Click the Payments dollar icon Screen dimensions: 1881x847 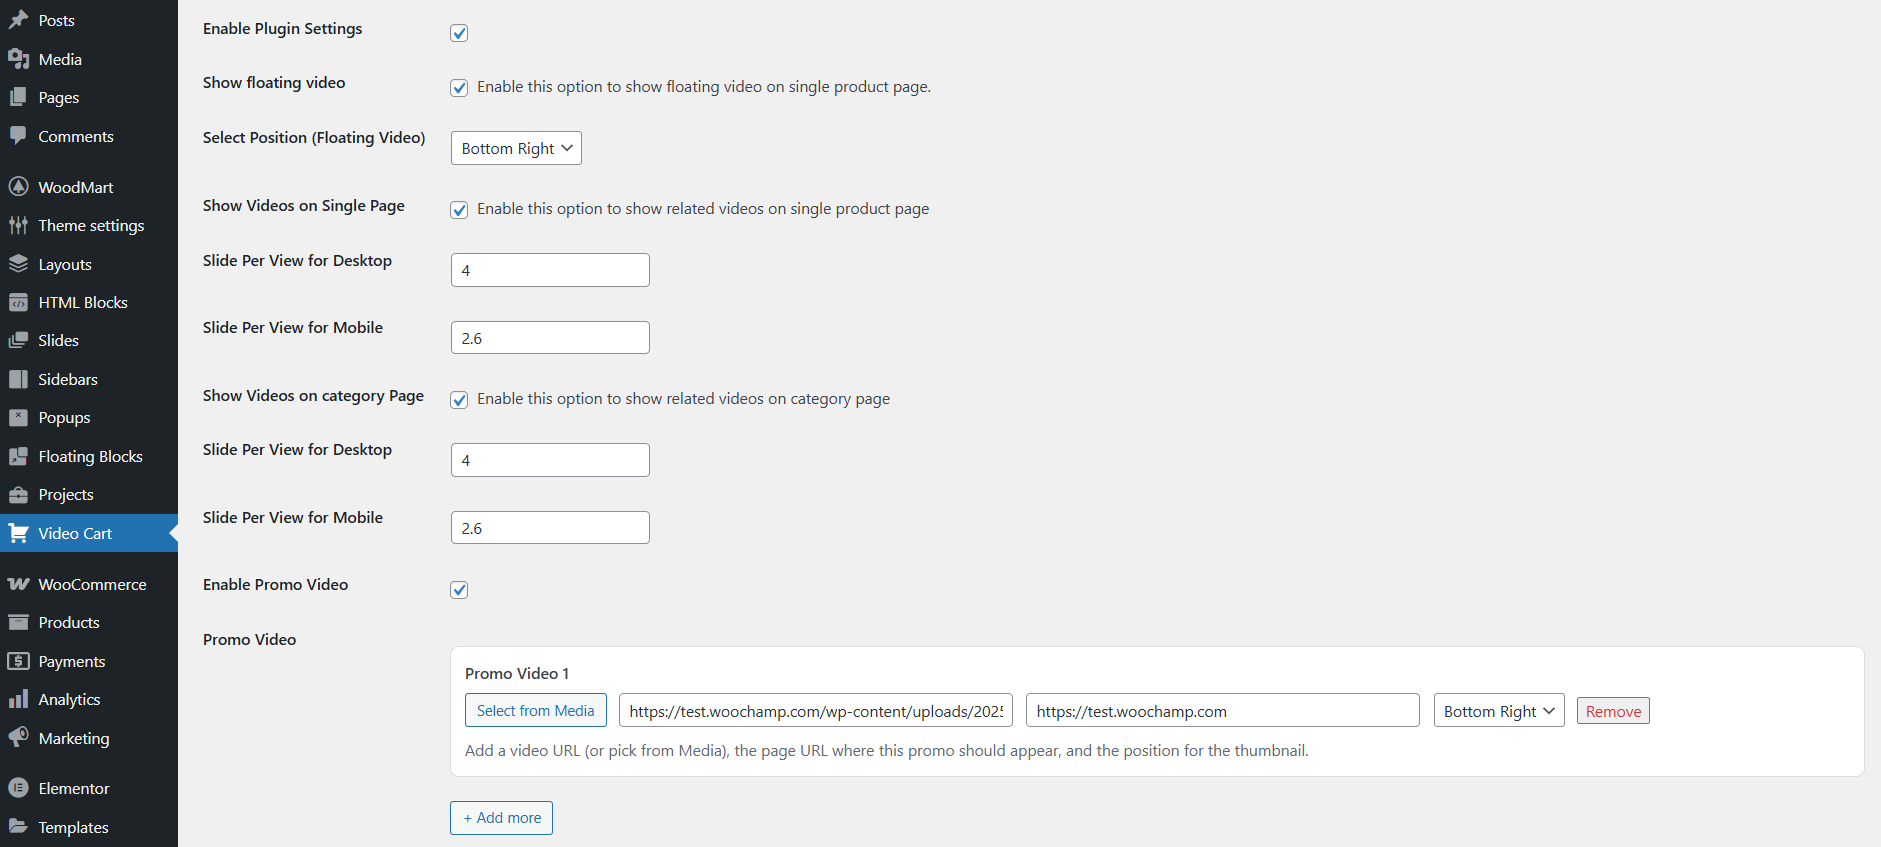click(x=18, y=661)
